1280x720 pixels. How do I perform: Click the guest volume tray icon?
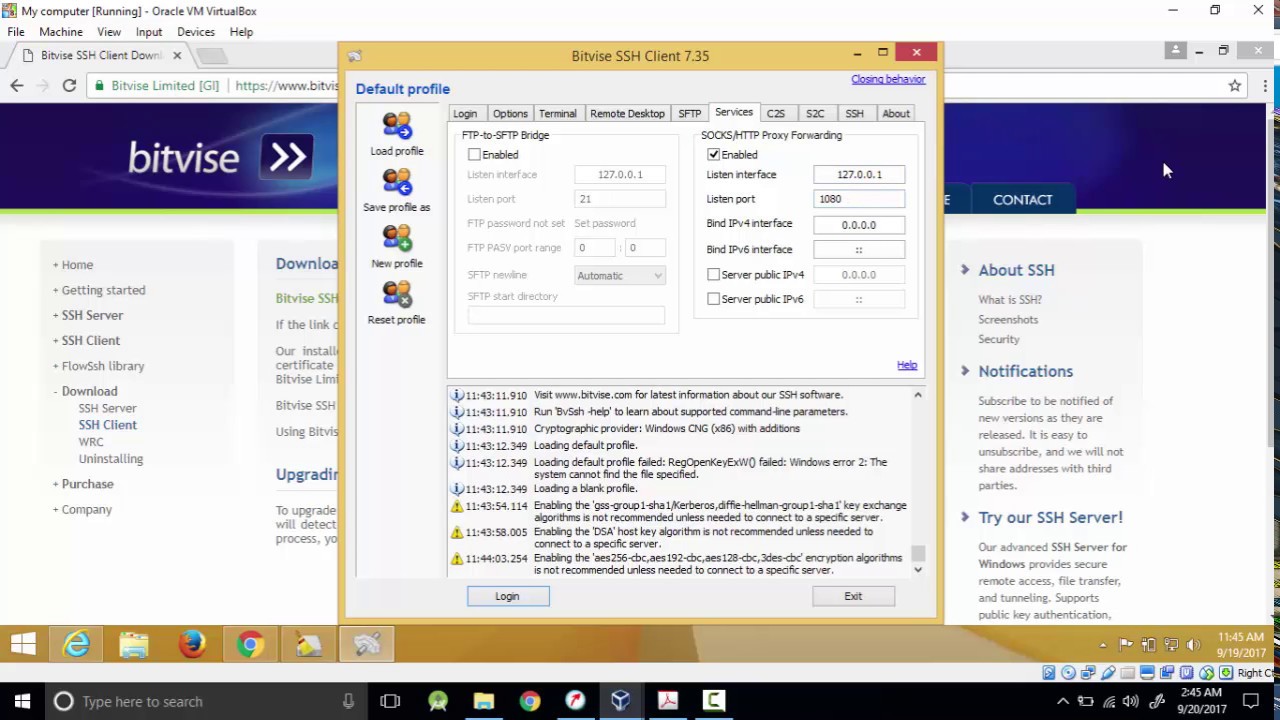tap(1191, 646)
